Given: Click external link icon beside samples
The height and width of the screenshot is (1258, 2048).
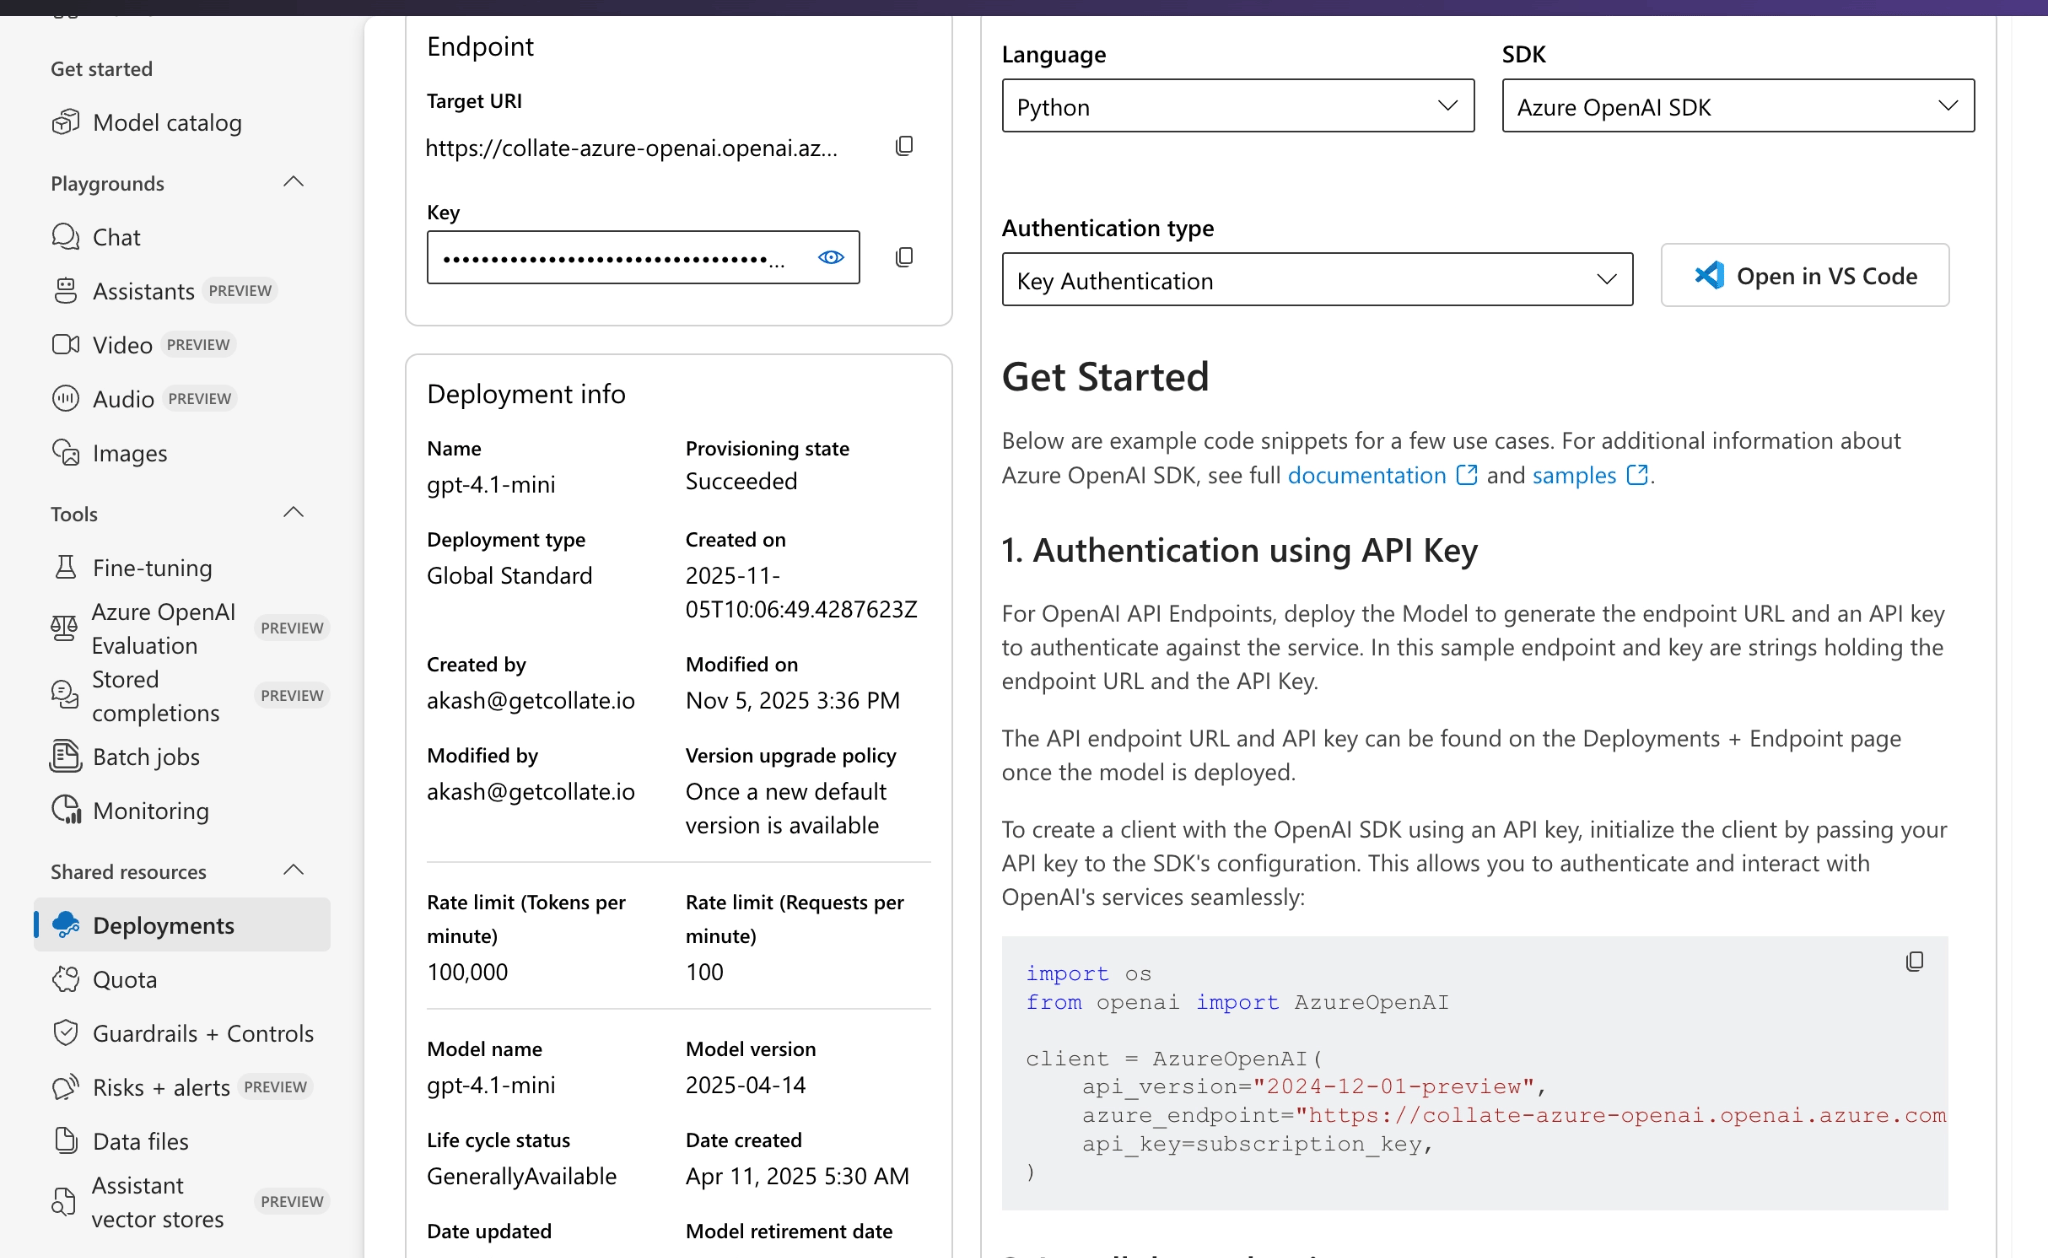Looking at the screenshot, I should [1637, 475].
